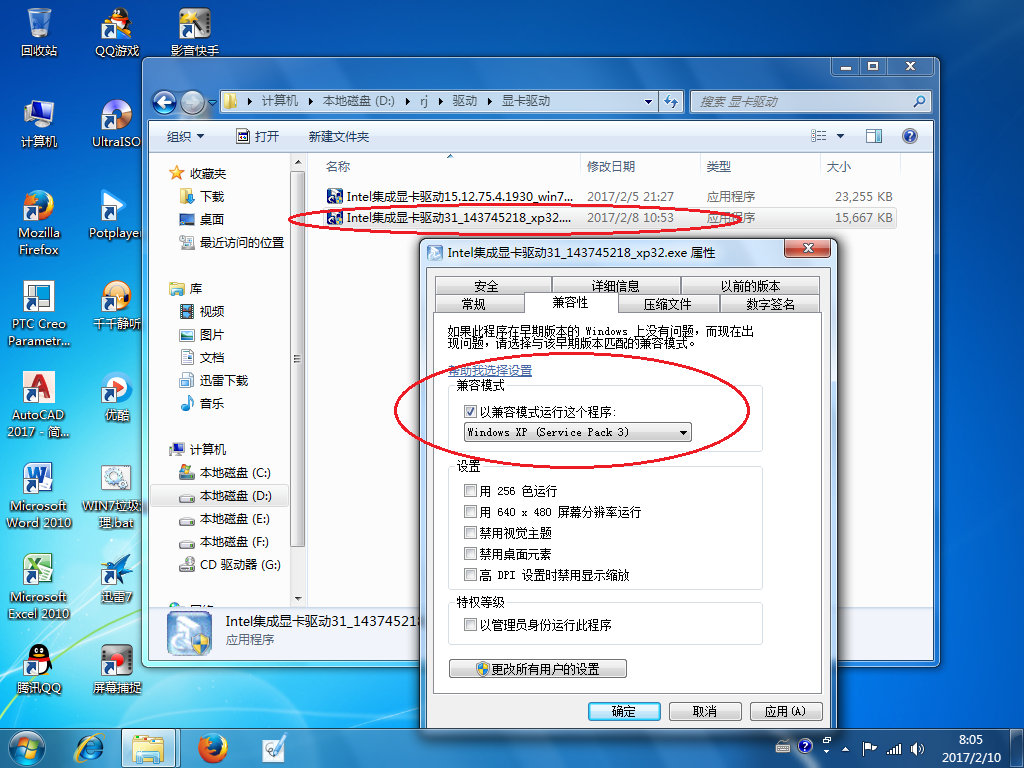Open Internet Explorer from taskbar
This screenshot has width=1024, height=768.
pos(89,748)
